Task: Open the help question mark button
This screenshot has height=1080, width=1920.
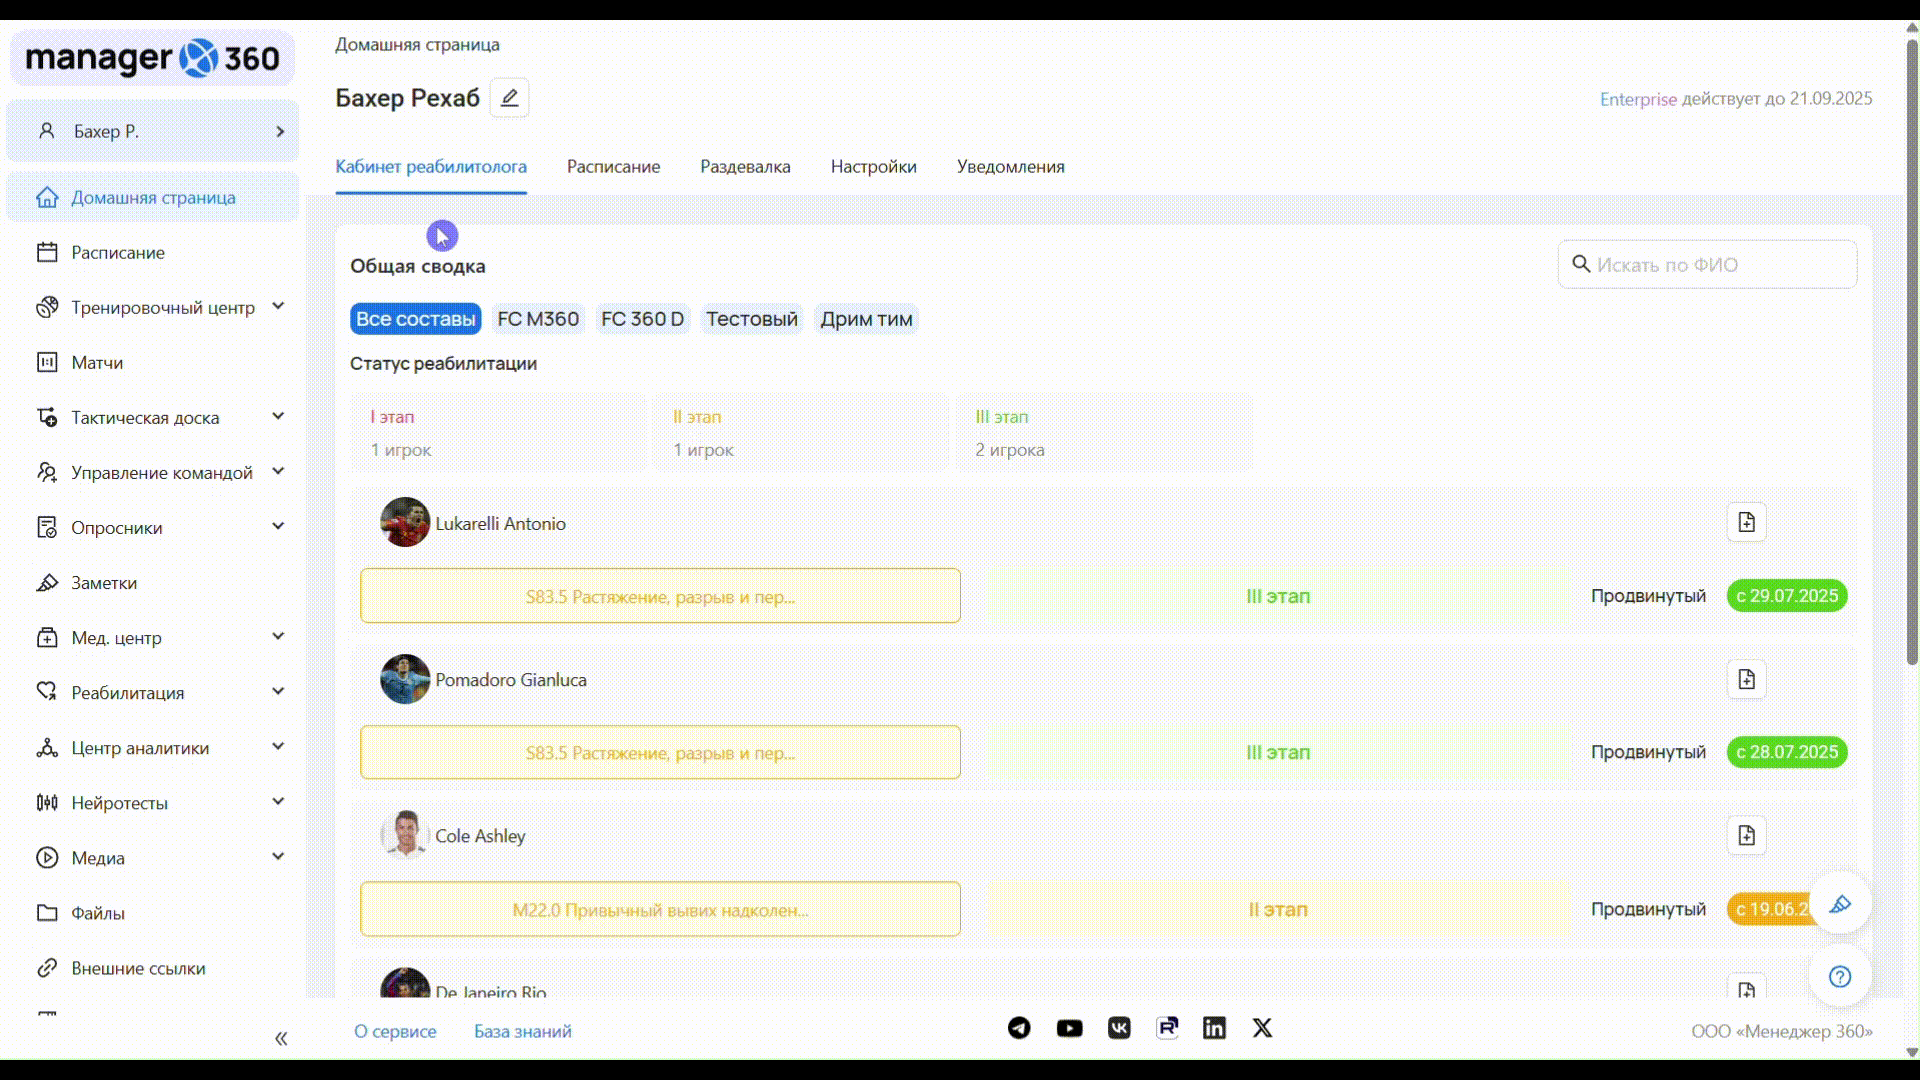Action: coord(1839,977)
